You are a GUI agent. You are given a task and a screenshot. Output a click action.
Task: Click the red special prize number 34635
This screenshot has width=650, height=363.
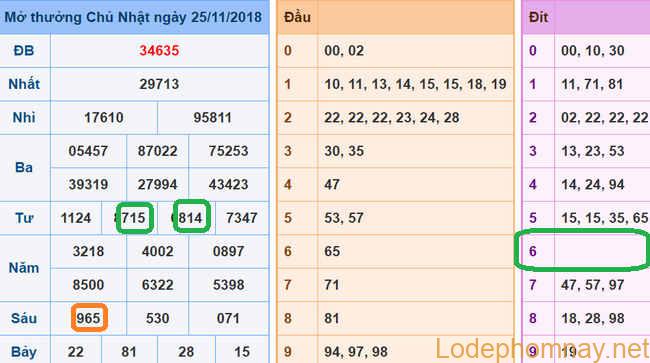pyautogui.click(x=159, y=51)
